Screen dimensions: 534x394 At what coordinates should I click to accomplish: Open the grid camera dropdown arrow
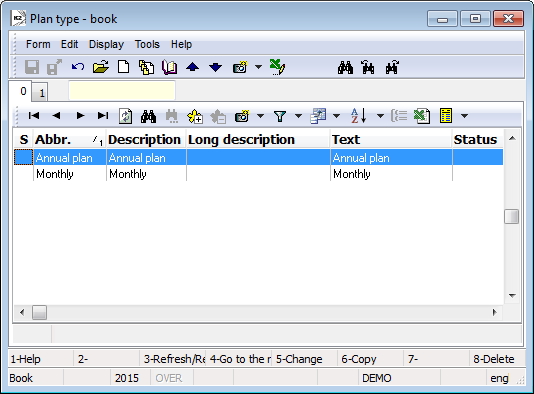tap(261, 116)
